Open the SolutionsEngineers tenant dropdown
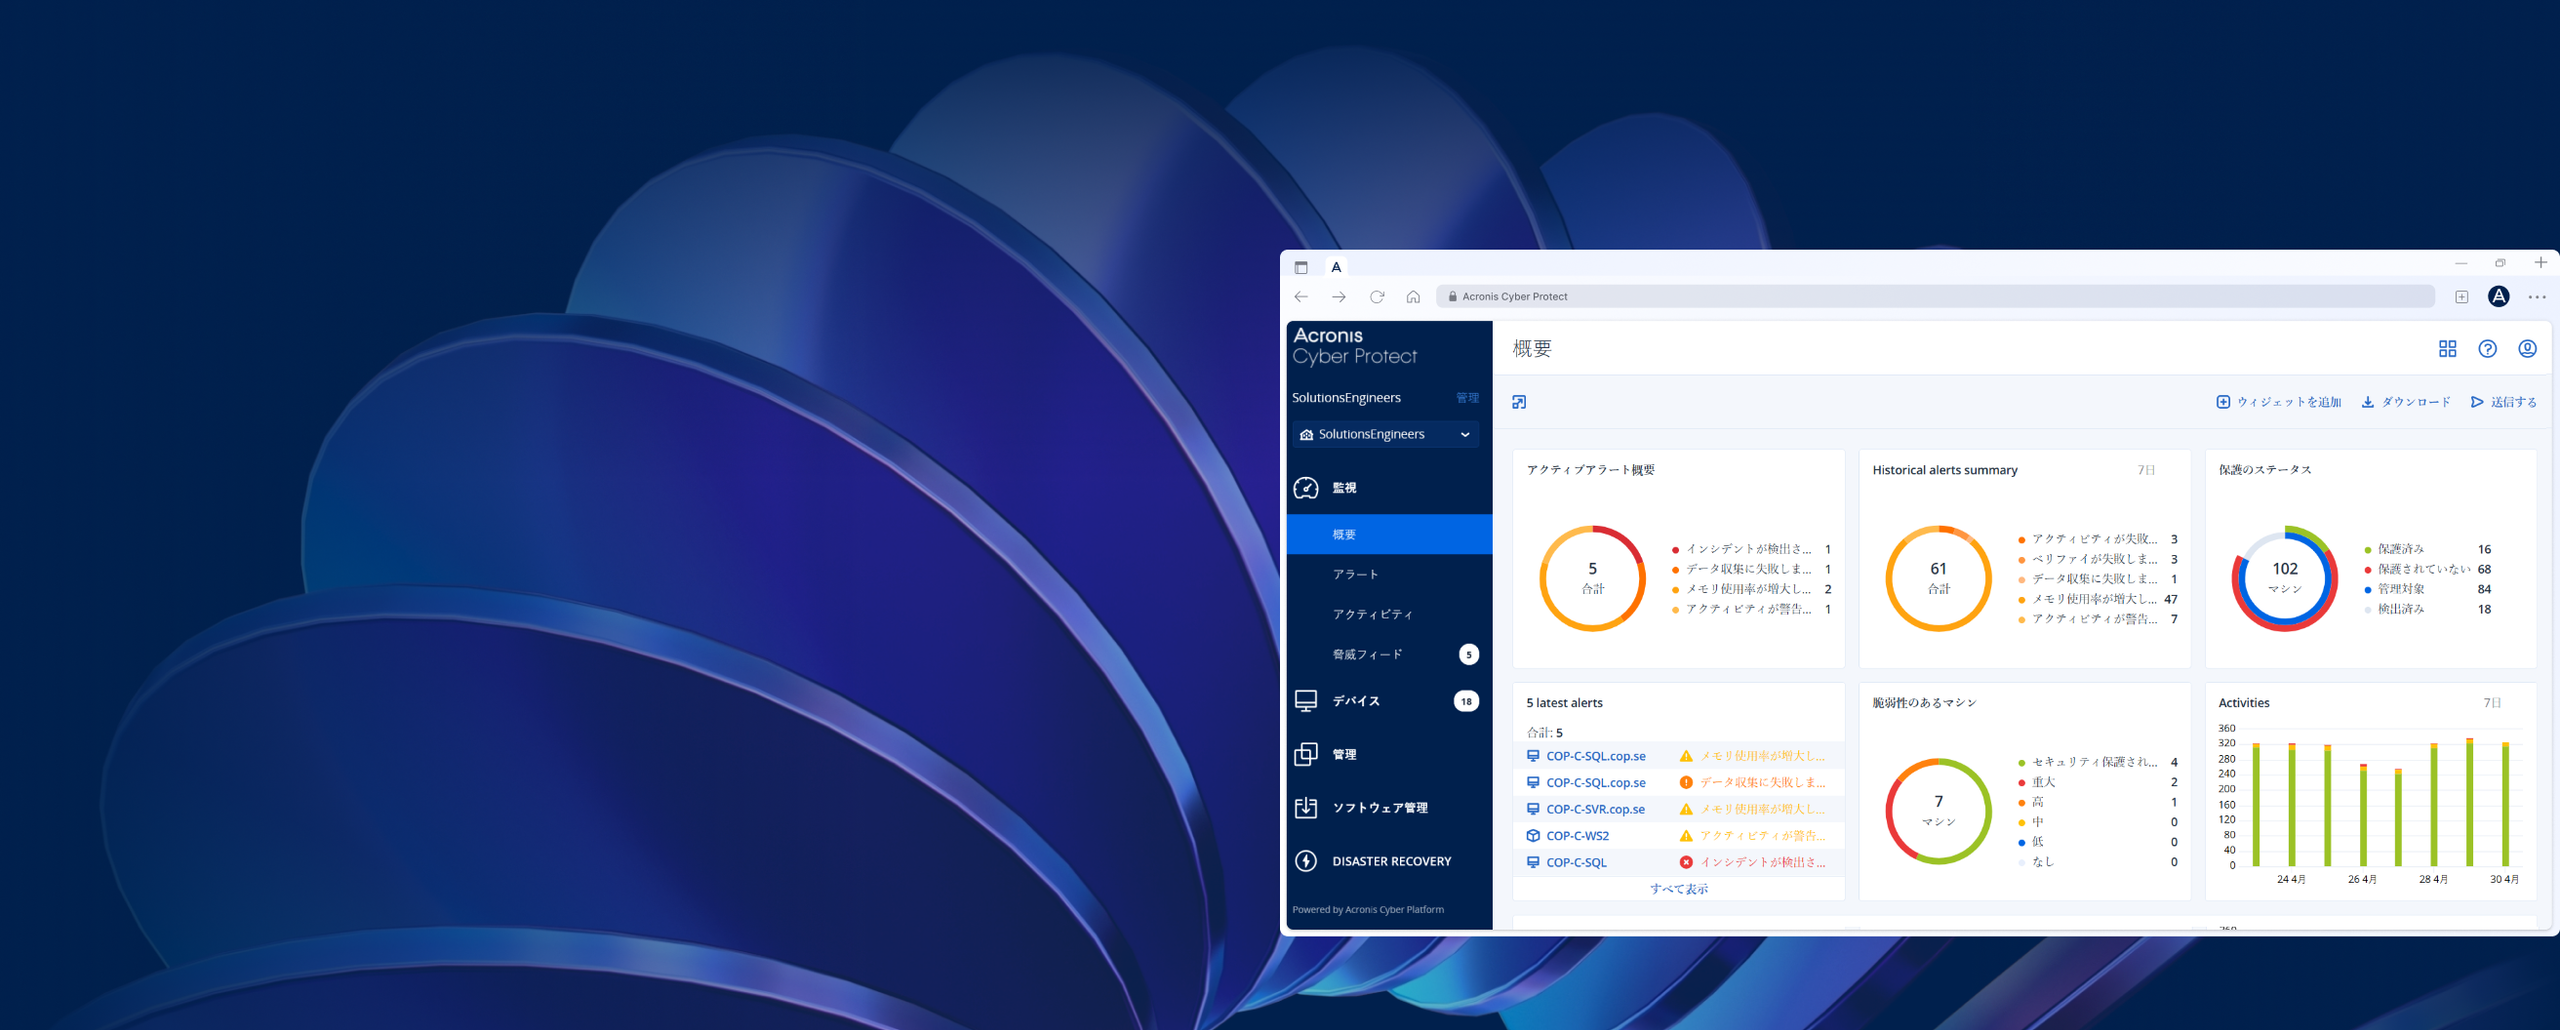Image resolution: width=2560 pixels, height=1030 pixels. (x=1385, y=434)
